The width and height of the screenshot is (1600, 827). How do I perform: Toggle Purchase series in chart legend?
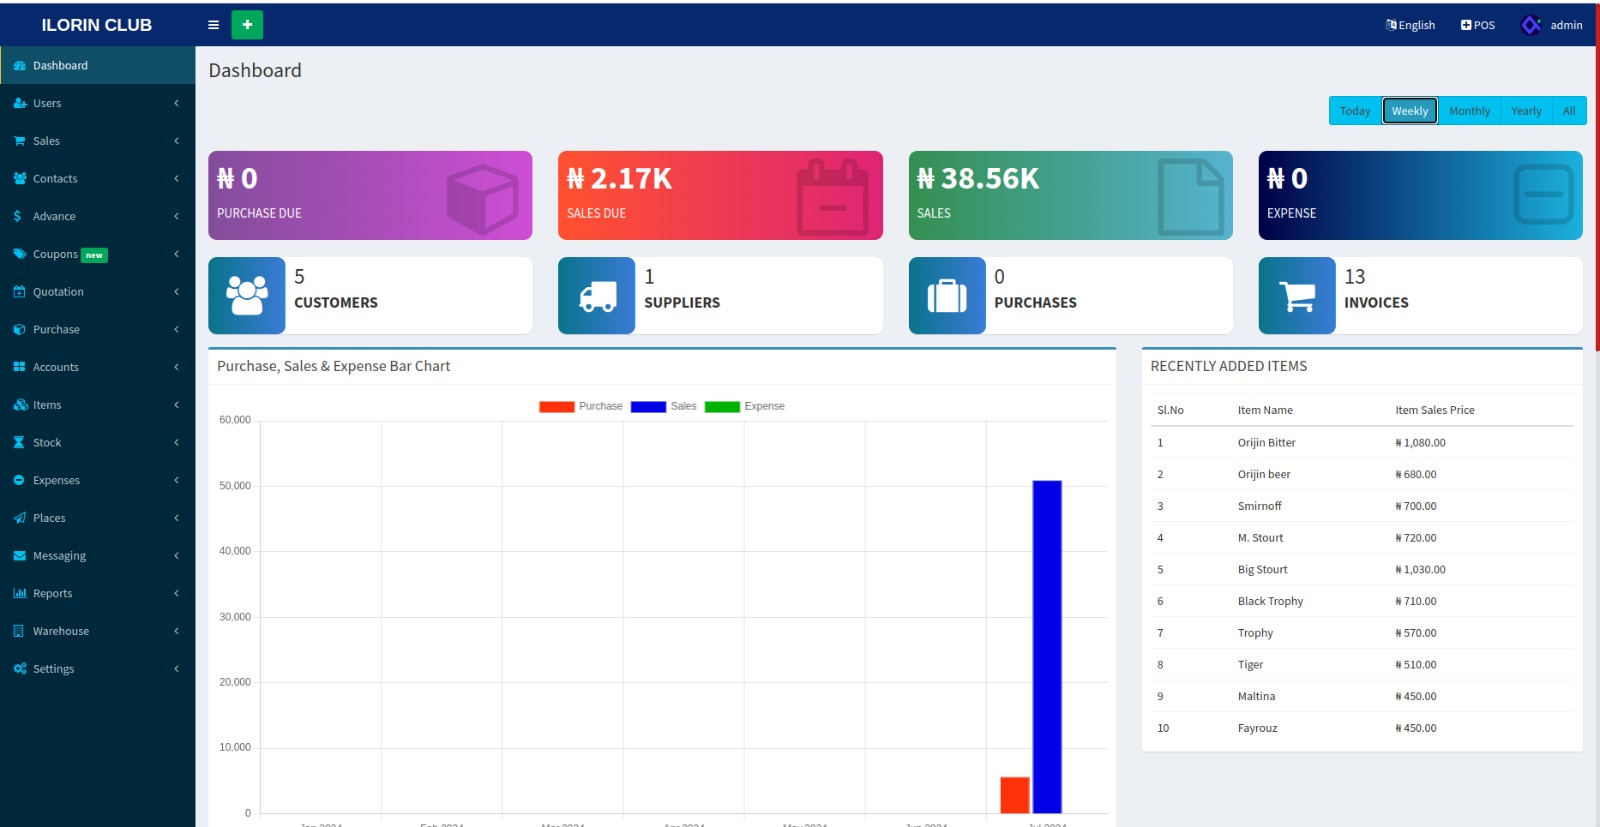[x=581, y=407]
